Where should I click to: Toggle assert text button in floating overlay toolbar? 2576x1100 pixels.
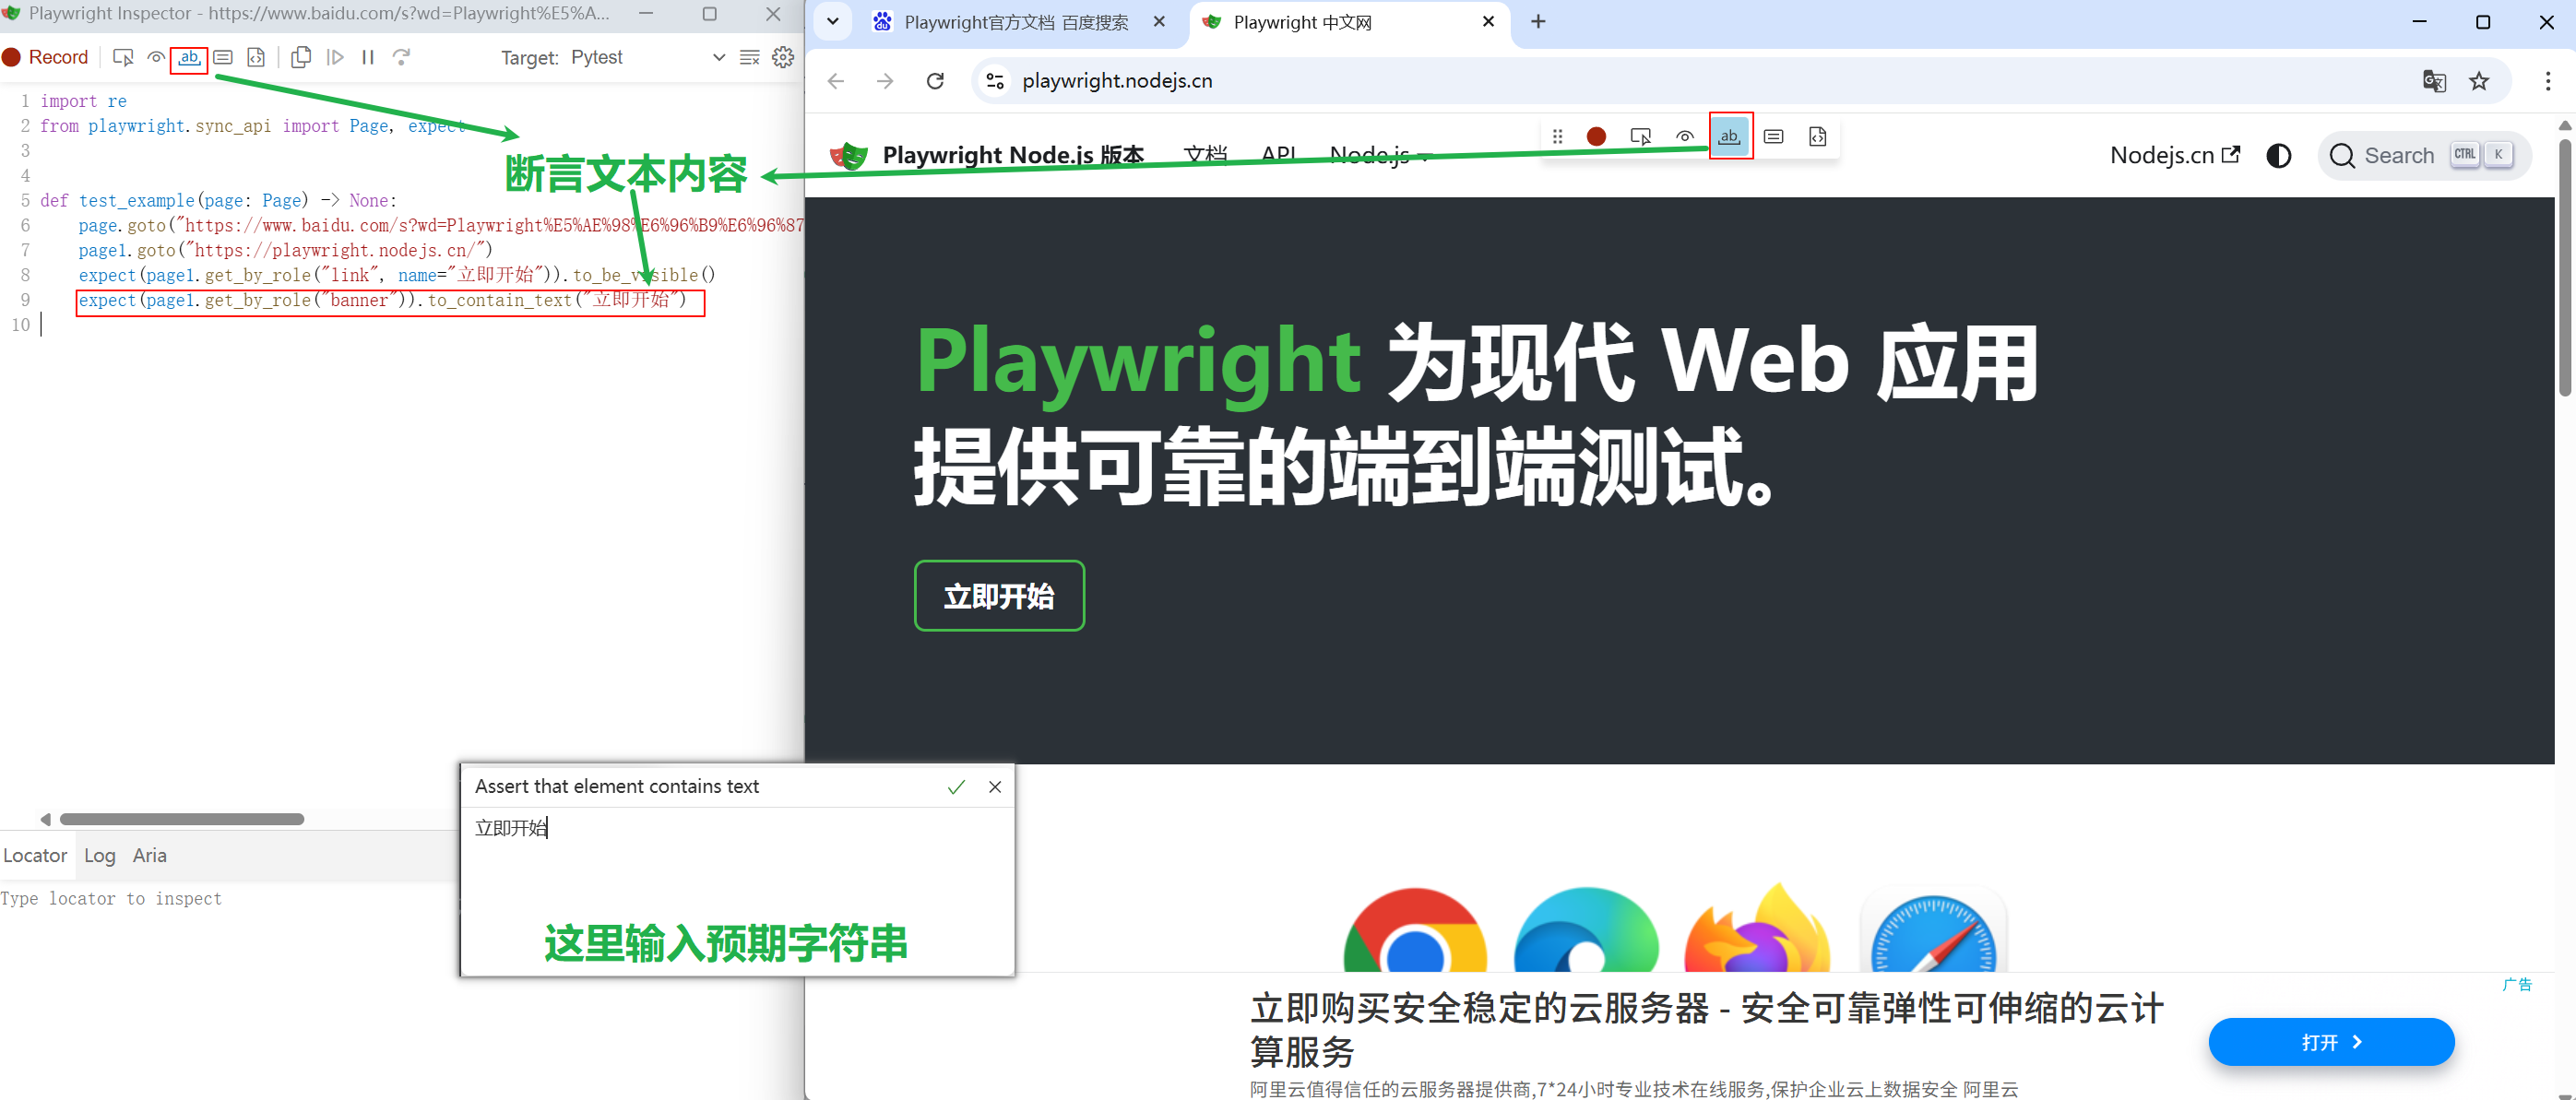pos(1729,136)
